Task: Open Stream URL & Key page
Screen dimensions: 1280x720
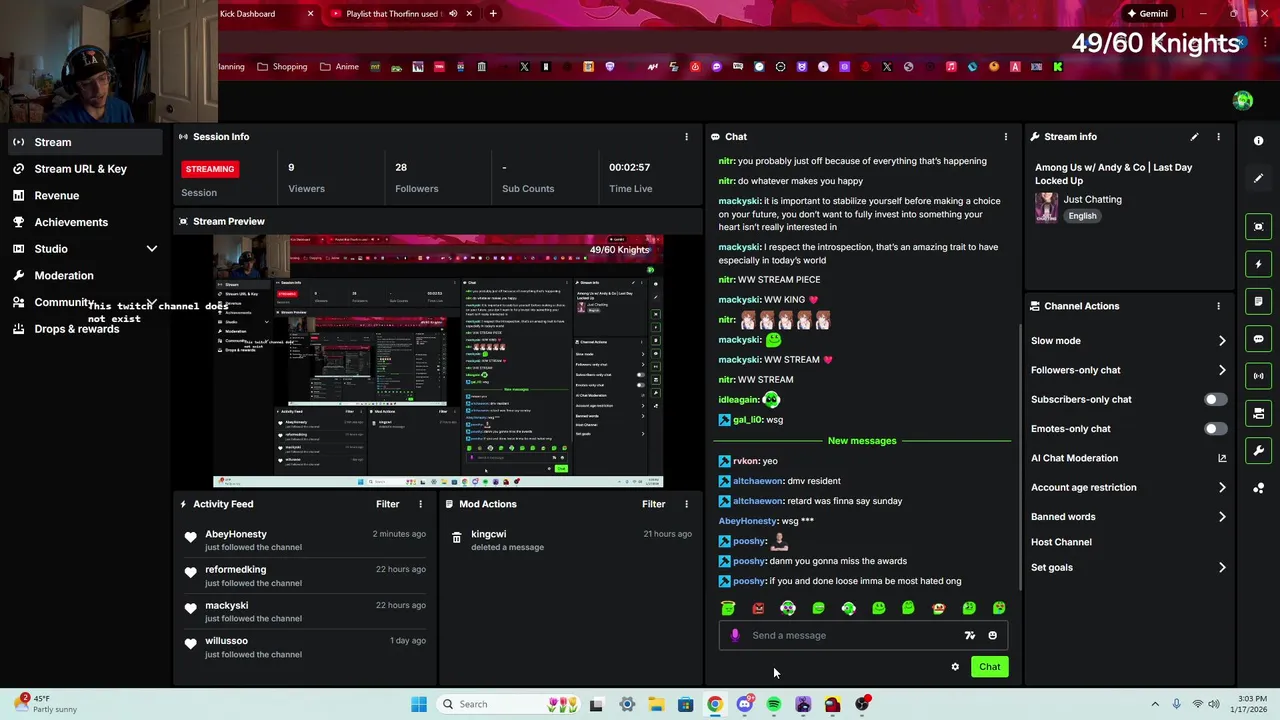Action: pyautogui.click(x=81, y=169)
